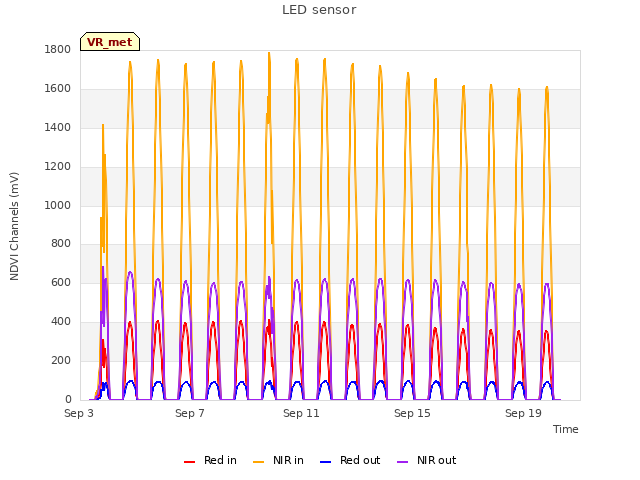This screenshot has height=480, width=640.
Task: Select the NIR out legend entry
Action: [427, 460]
